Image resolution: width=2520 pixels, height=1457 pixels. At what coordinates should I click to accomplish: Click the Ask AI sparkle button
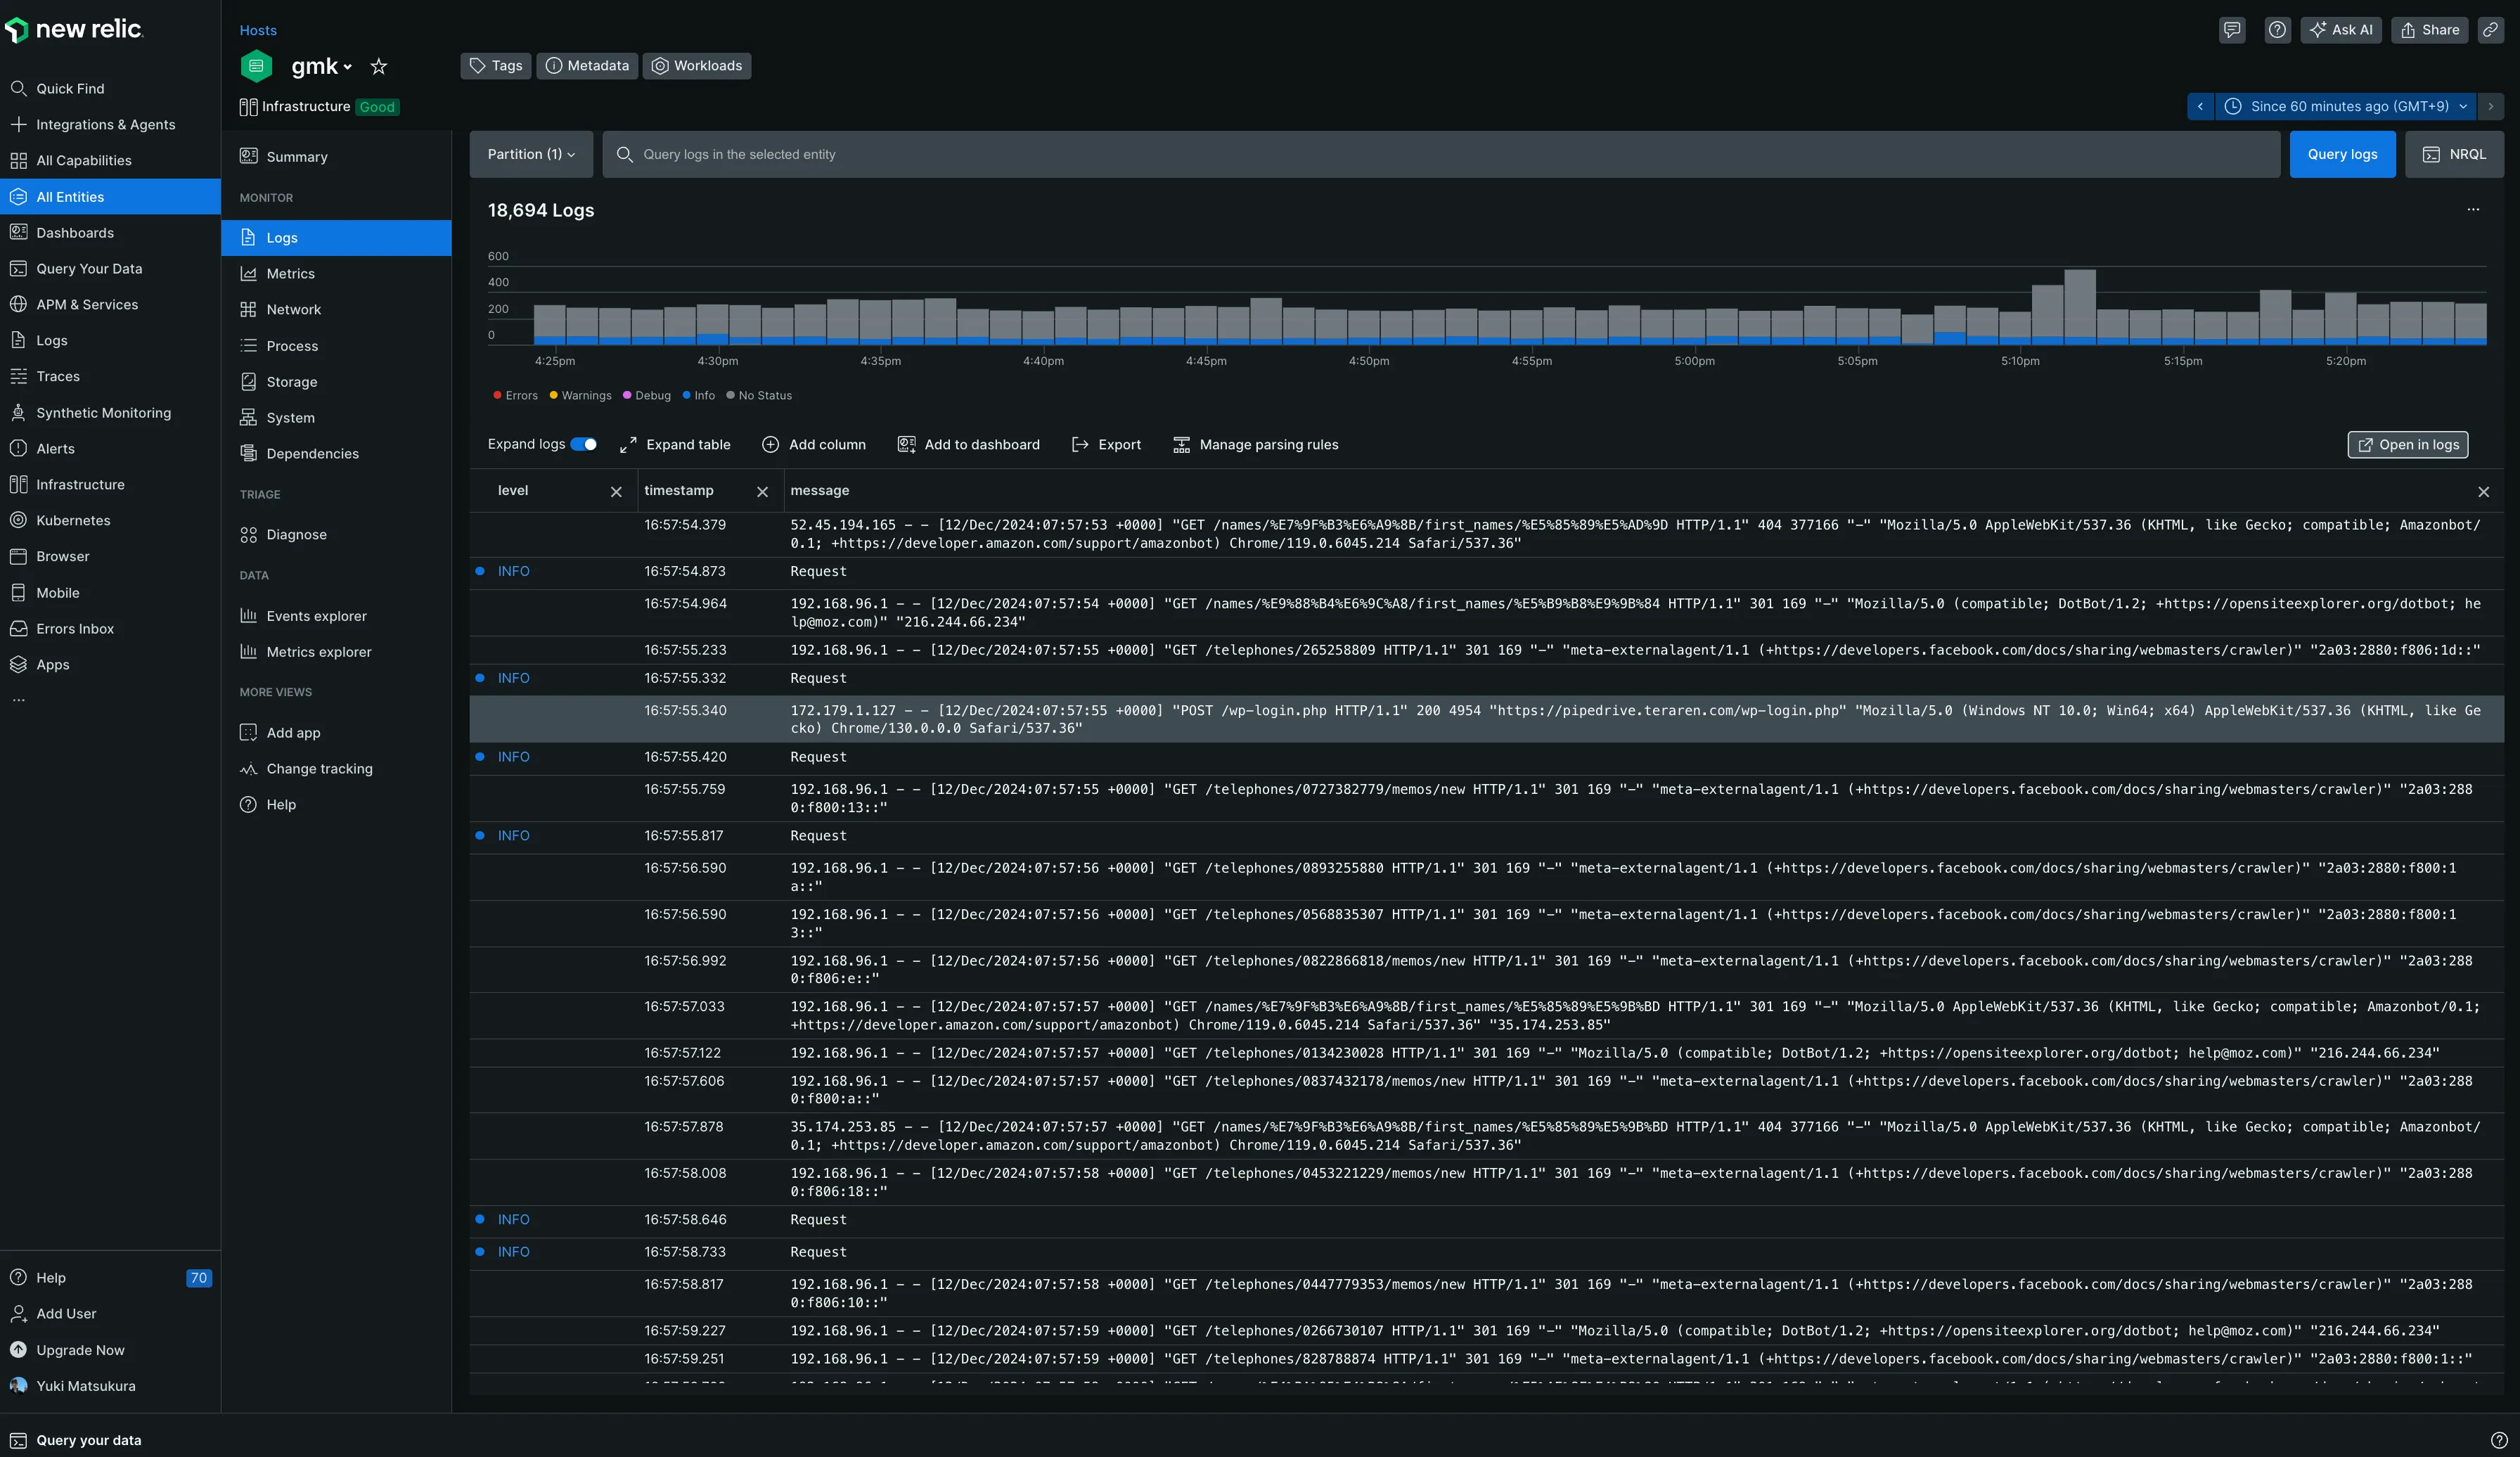(2340, 30)
